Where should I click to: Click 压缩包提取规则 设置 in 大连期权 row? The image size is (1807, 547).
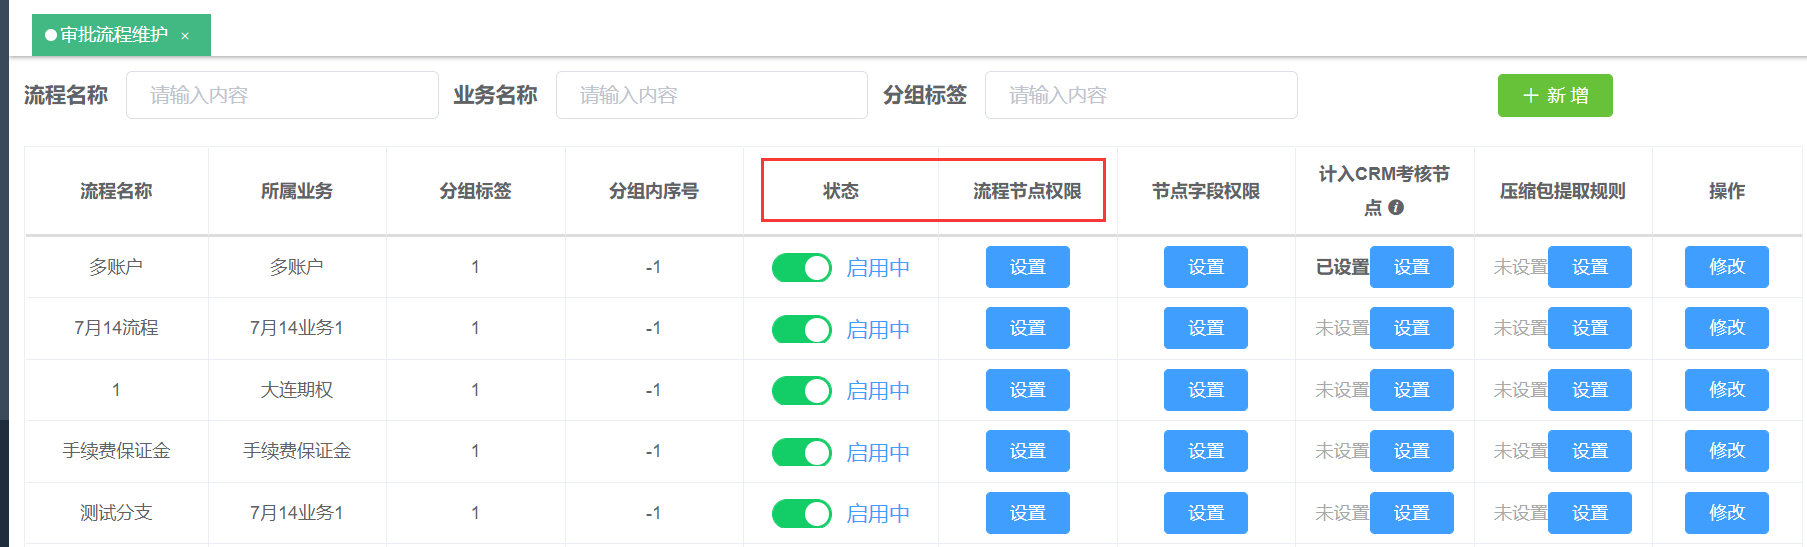[x=1590, y=390]
